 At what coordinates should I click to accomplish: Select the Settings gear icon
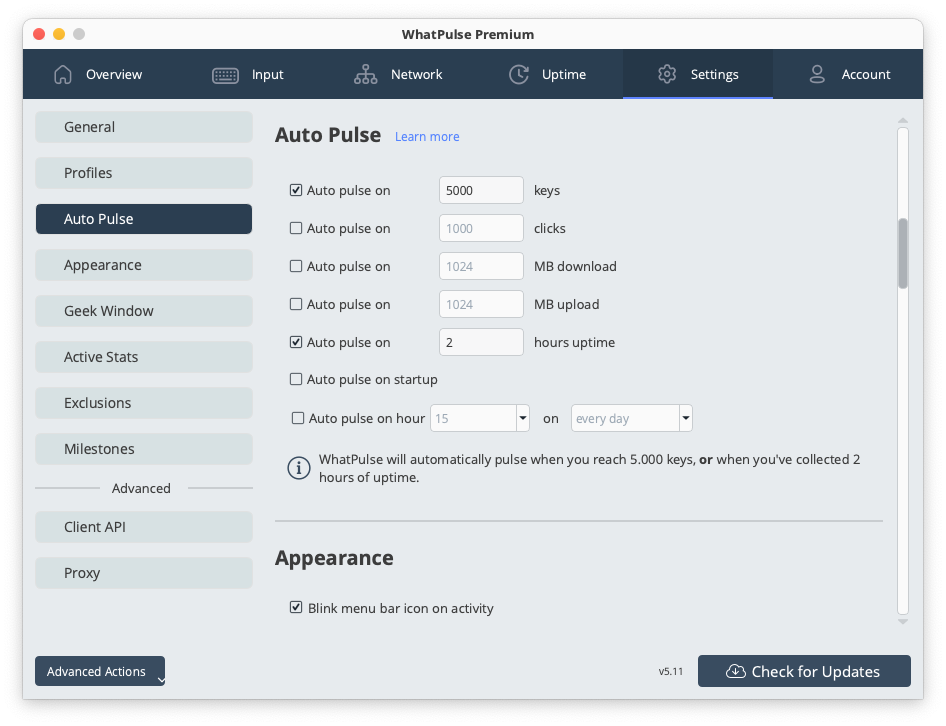click(667, 74)
